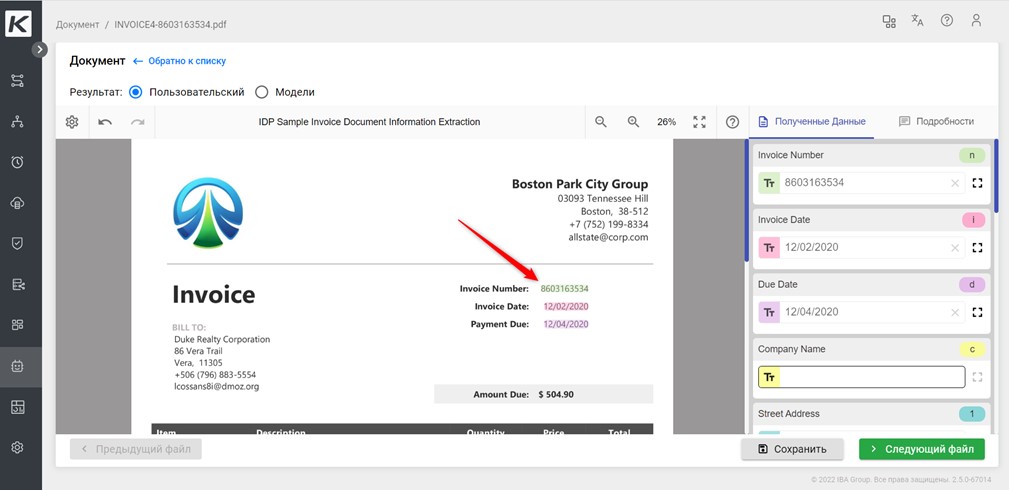
Task: Click the devices icon in the top right
Action: (889, 21)
